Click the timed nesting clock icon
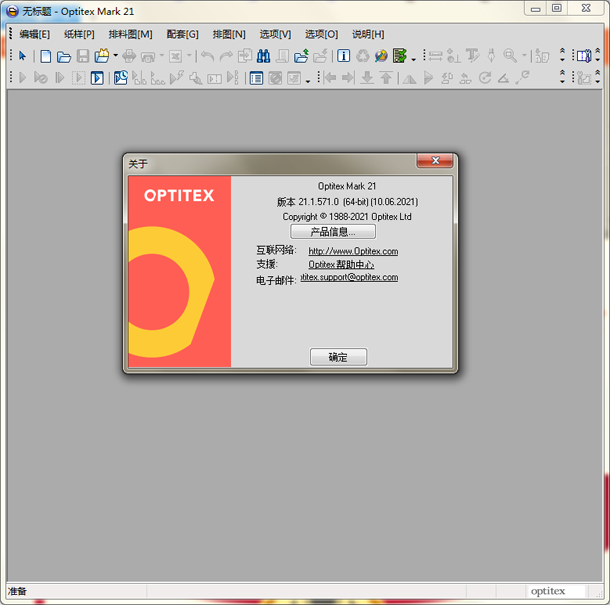This screenshot has height=605, width=610. click(x=121, y=78)
